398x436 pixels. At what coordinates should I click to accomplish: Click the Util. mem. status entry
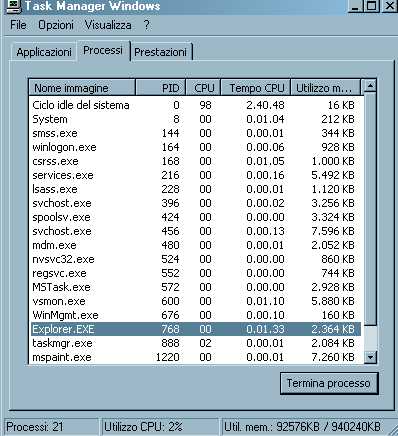pos(308,427)
